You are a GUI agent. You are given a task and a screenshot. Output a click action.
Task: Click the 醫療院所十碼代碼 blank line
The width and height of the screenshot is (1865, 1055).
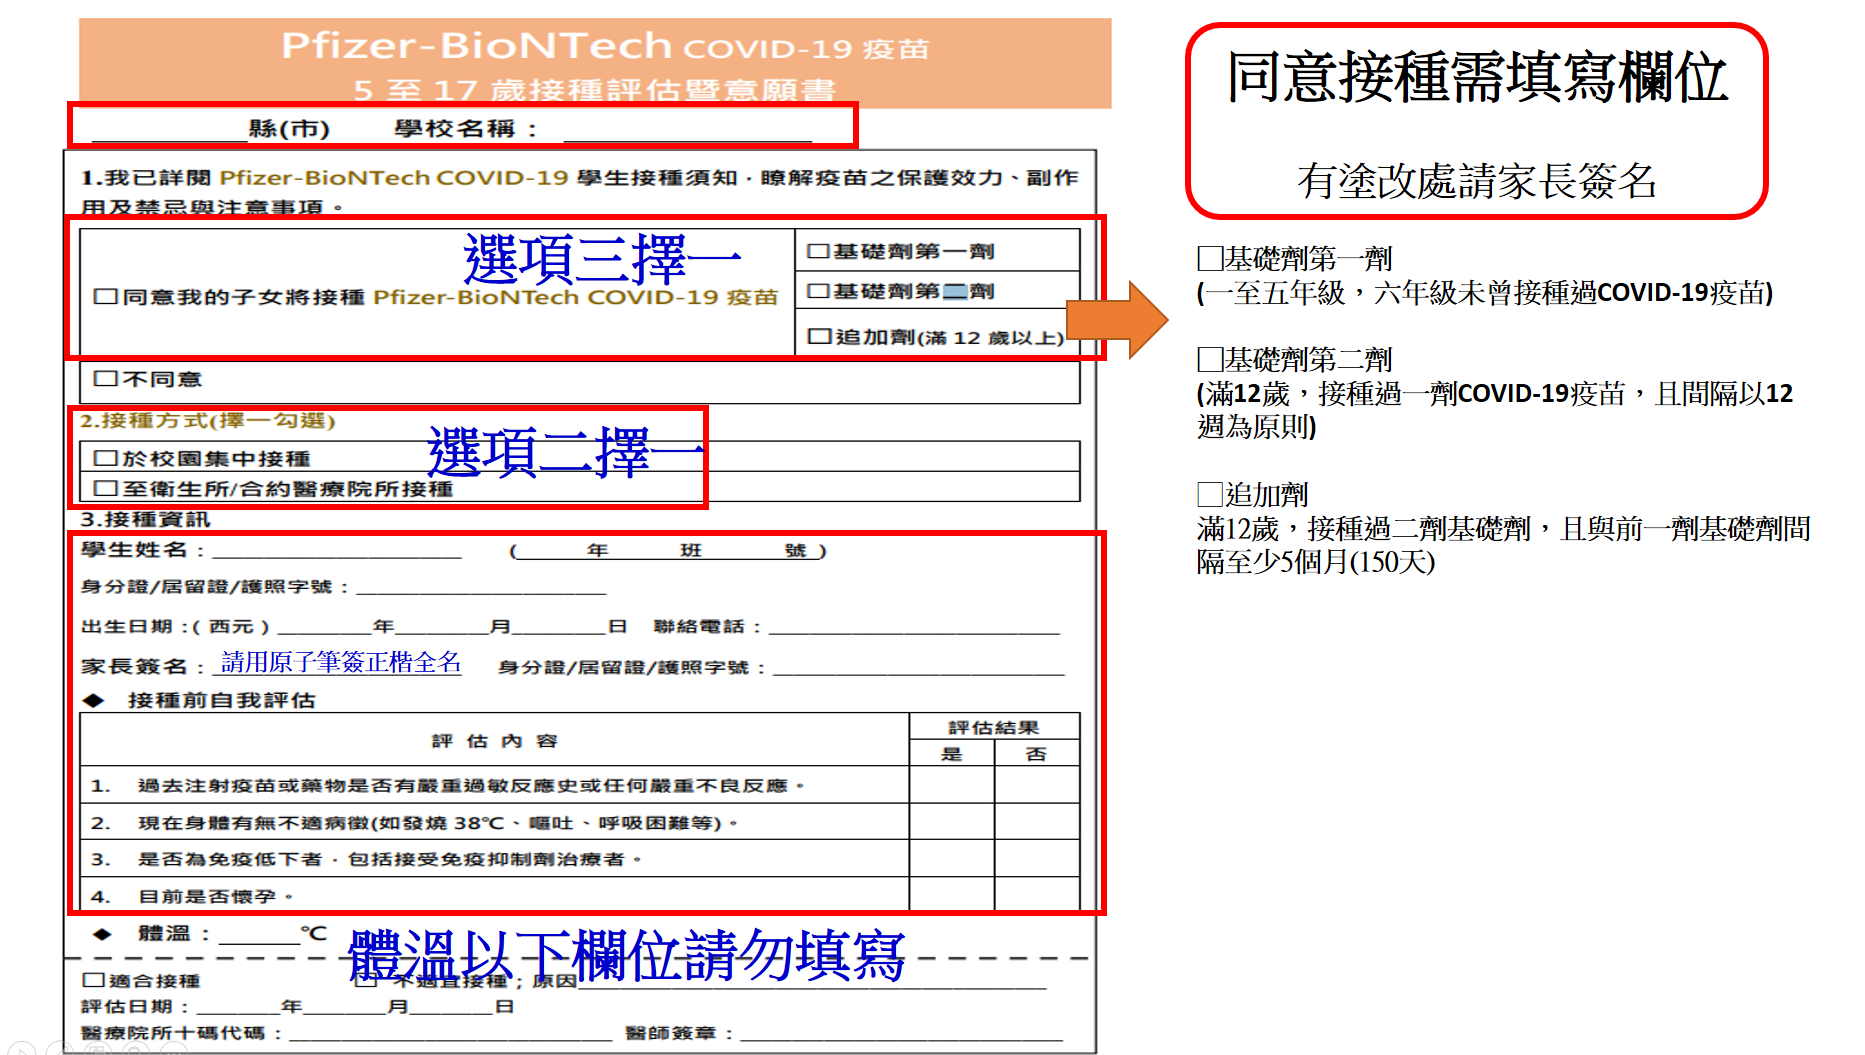[x=449, y=1032]
